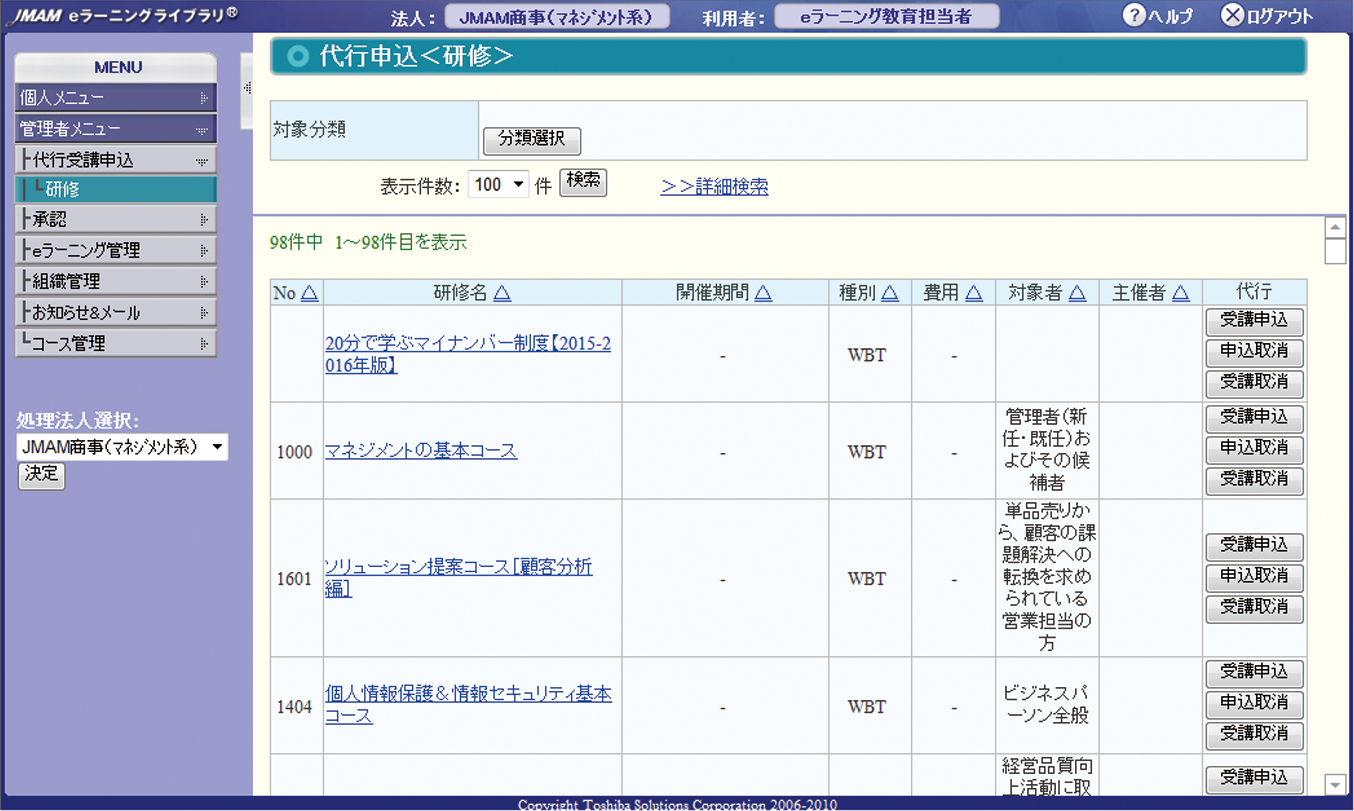Sort by 開催期間 column triangle
Screen dimensions: 1354x811
click(x=764, y=293)
